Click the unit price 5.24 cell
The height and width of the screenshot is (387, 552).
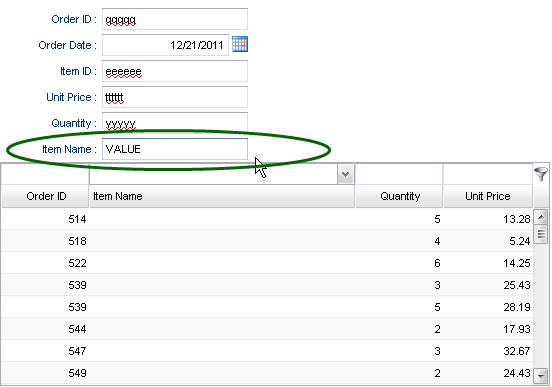(x=488, y=241)
